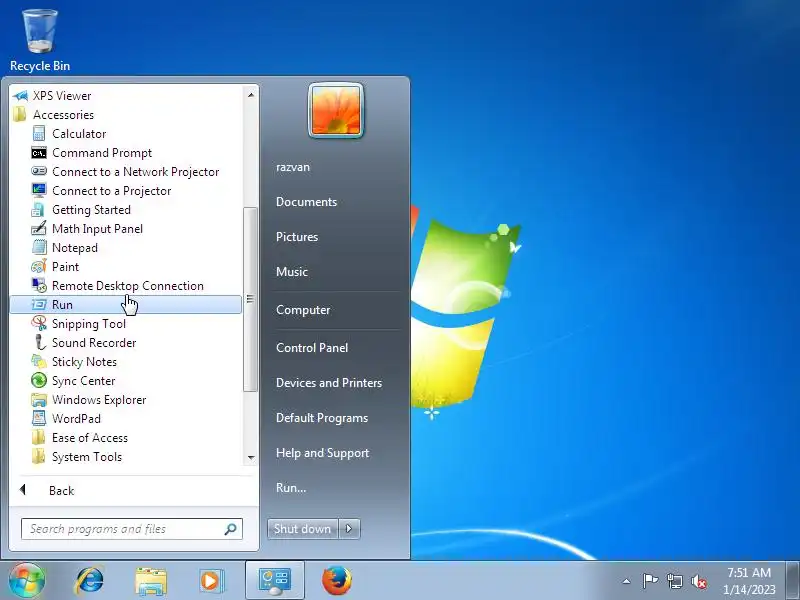The width and height of the screenshot is (800, 600).
Task: Open Windows Media Player from the taskbar
Action: pos(211,581)
